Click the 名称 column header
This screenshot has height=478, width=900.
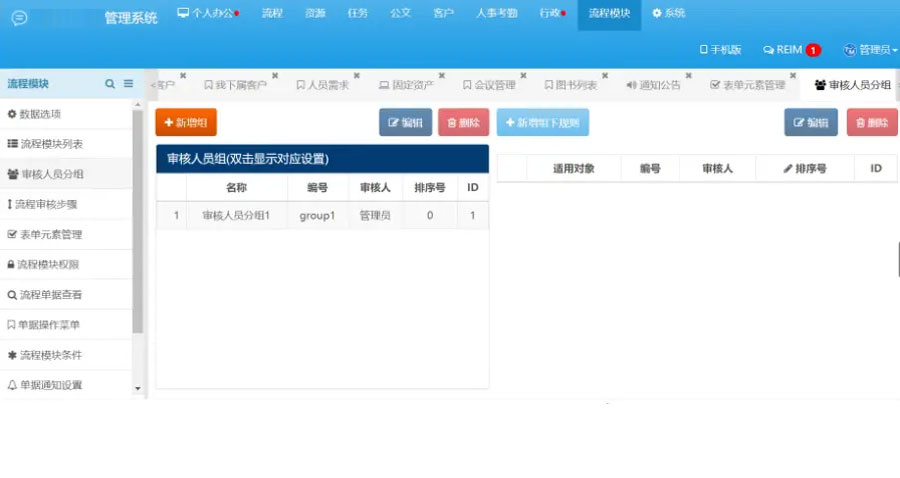coord(236,188)
